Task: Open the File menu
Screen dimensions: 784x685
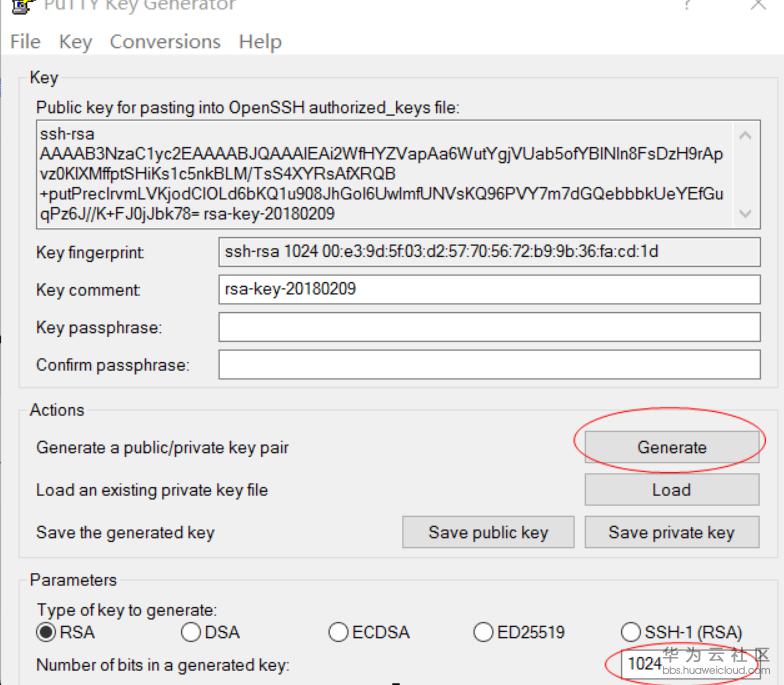Action: pos(25,42)
